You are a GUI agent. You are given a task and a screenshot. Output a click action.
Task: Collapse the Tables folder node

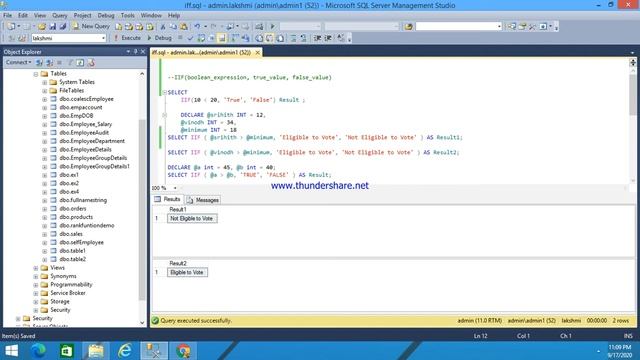click(36, 74)
